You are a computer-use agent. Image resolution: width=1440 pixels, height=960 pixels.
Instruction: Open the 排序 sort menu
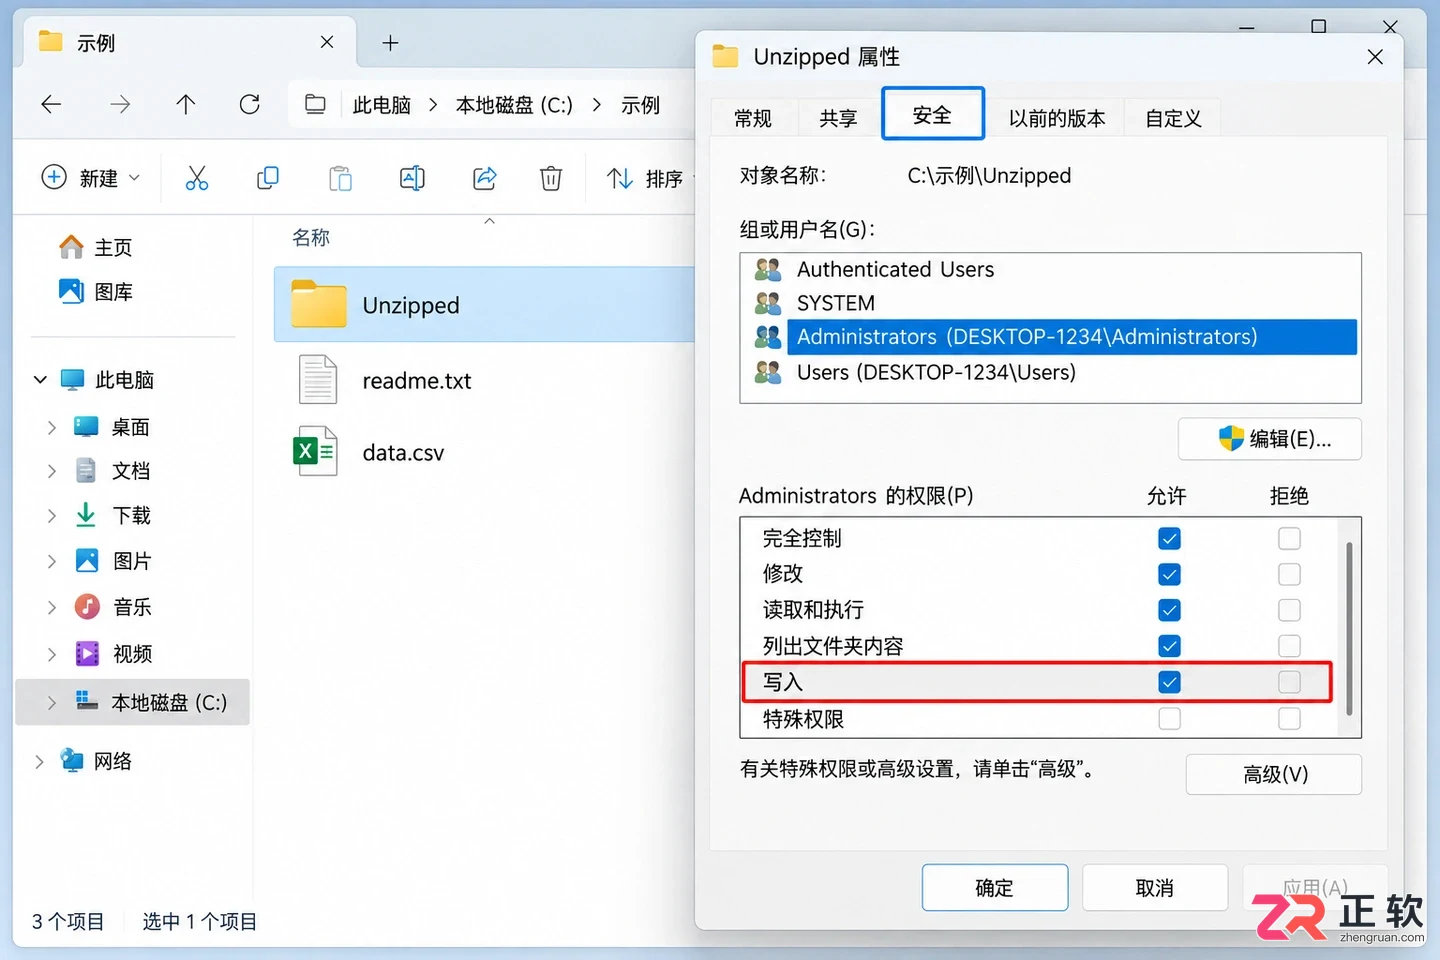(x=646, y=178)
